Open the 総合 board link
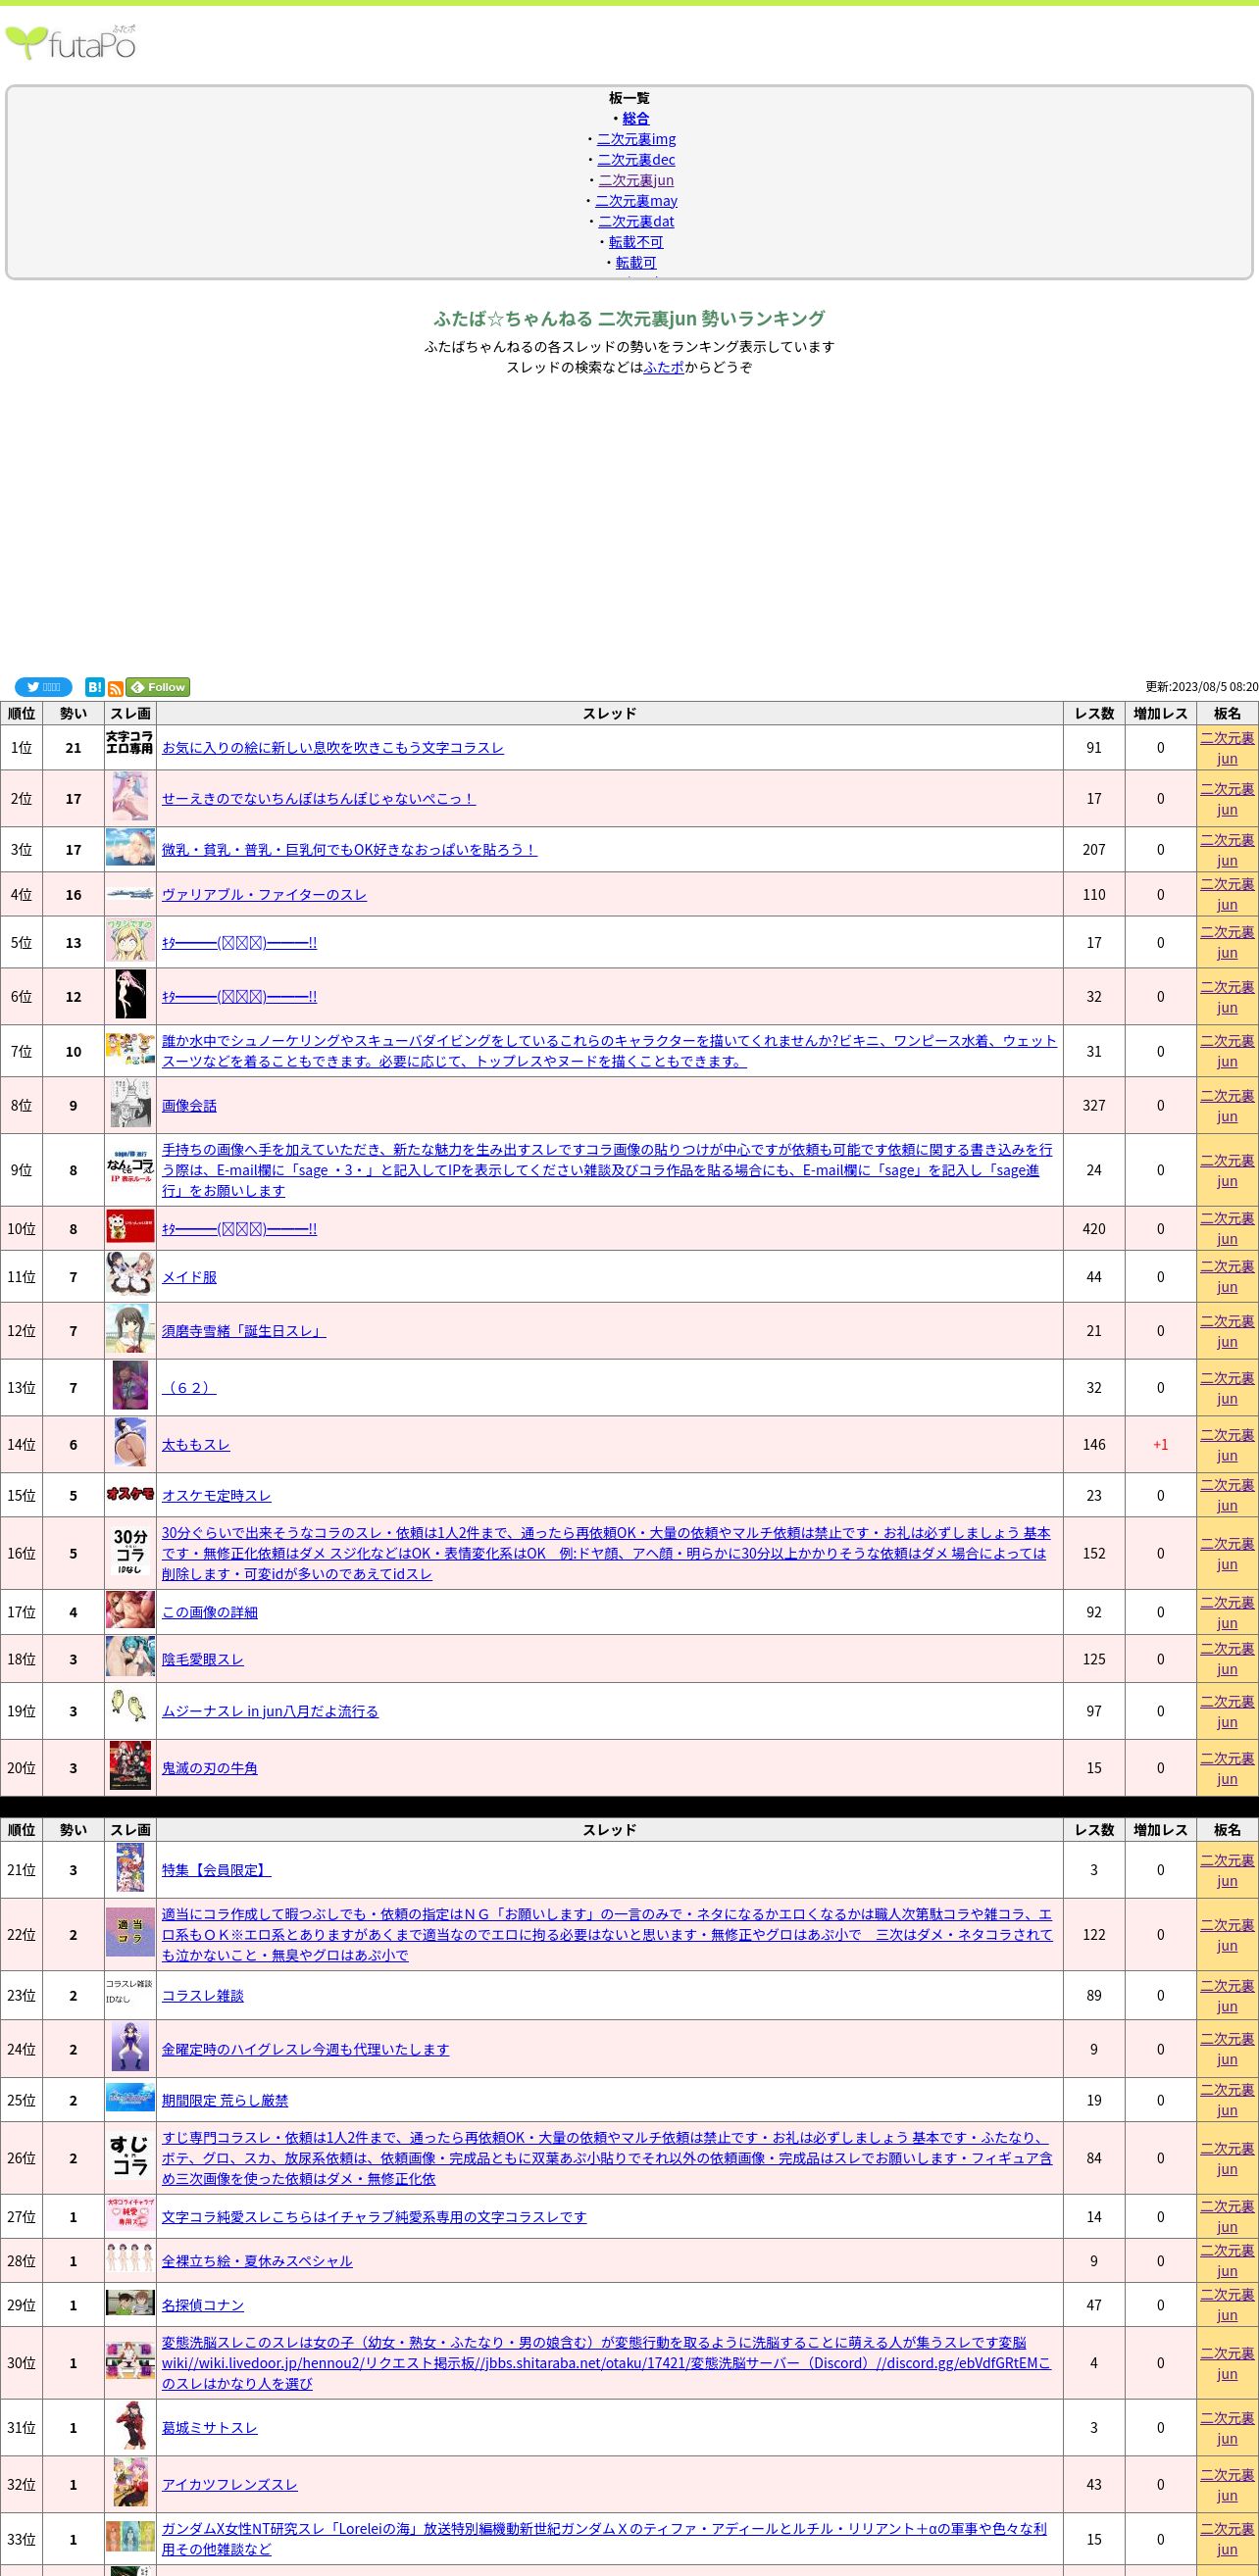1259x2576 pixels. click(x=636, y=118)
